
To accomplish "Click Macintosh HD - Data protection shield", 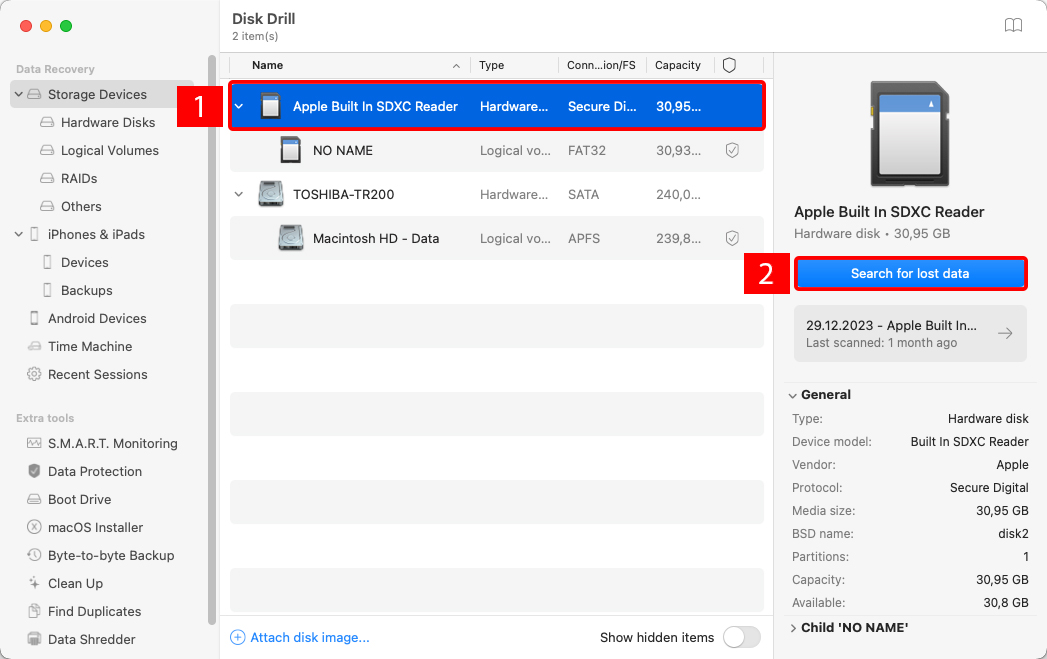I will [732, 238].
